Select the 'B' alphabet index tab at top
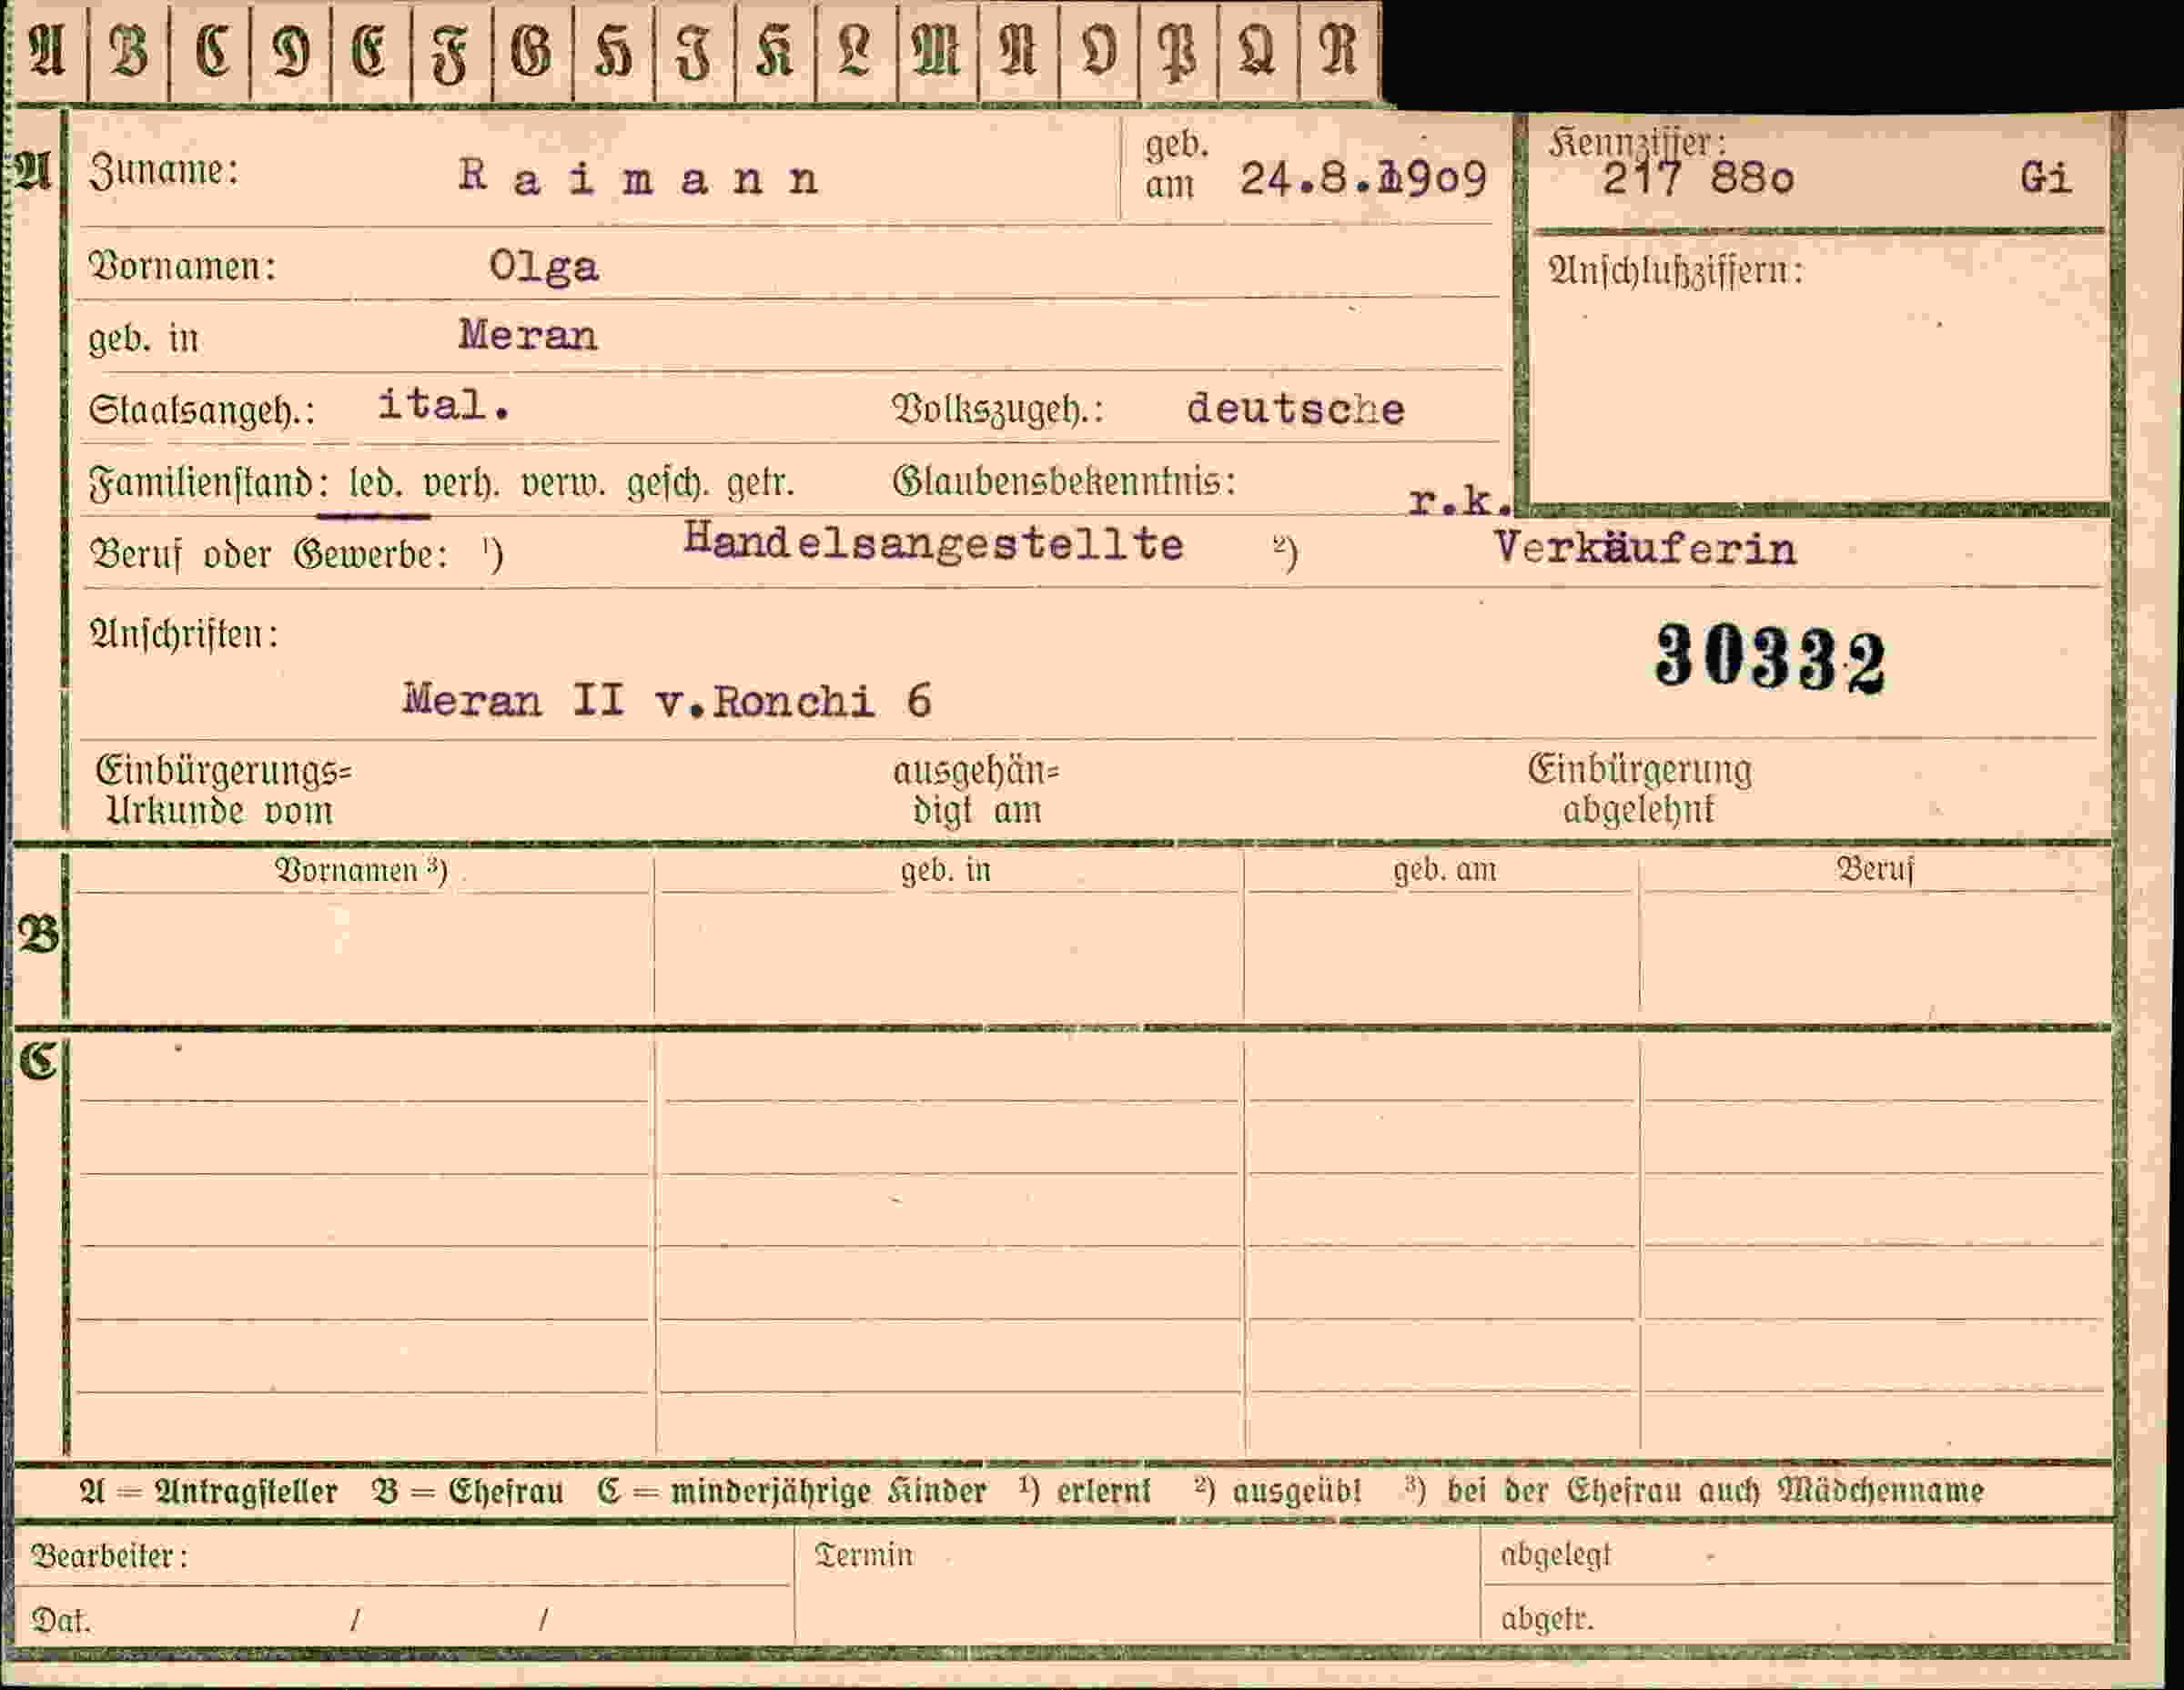The image size is (2184, 1690). [x=129, y=52]
